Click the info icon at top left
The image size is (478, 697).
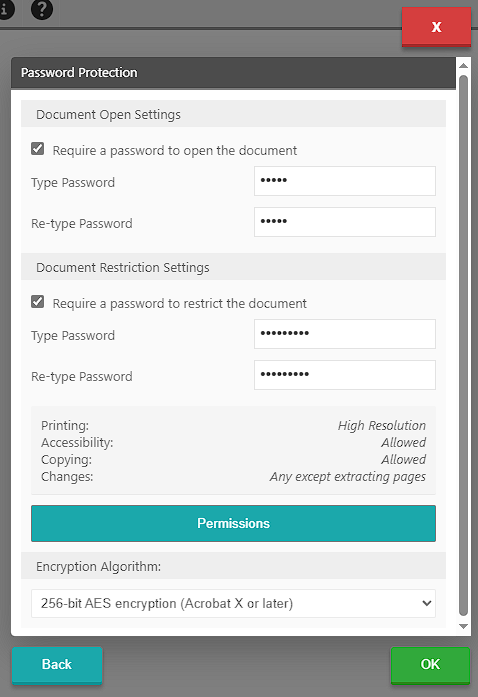pyautogui.click(x=6, y=9)
